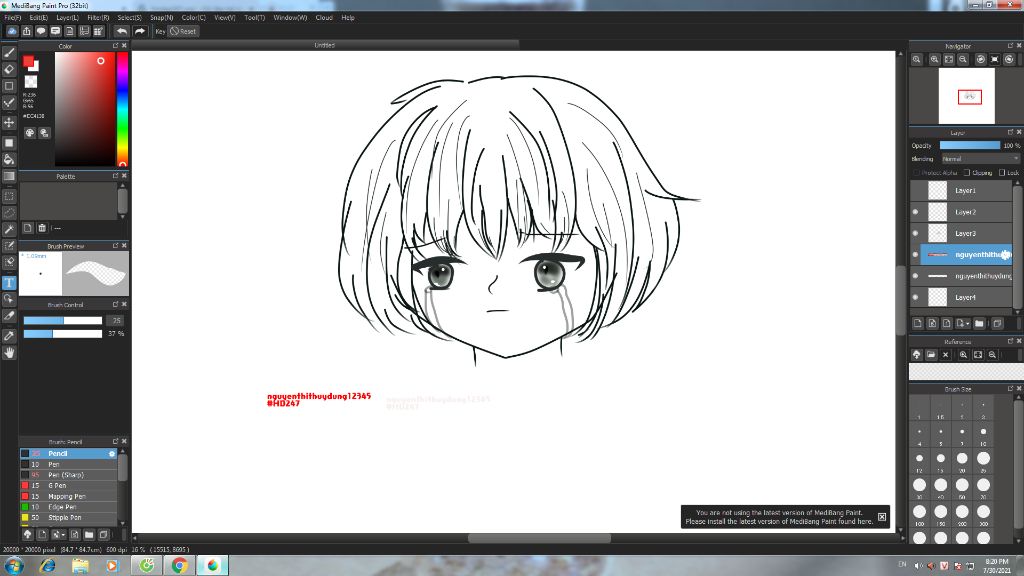Screen dimensions: 1024x576
Task: Open Blending mode dropdown
Action: [980, 159]
